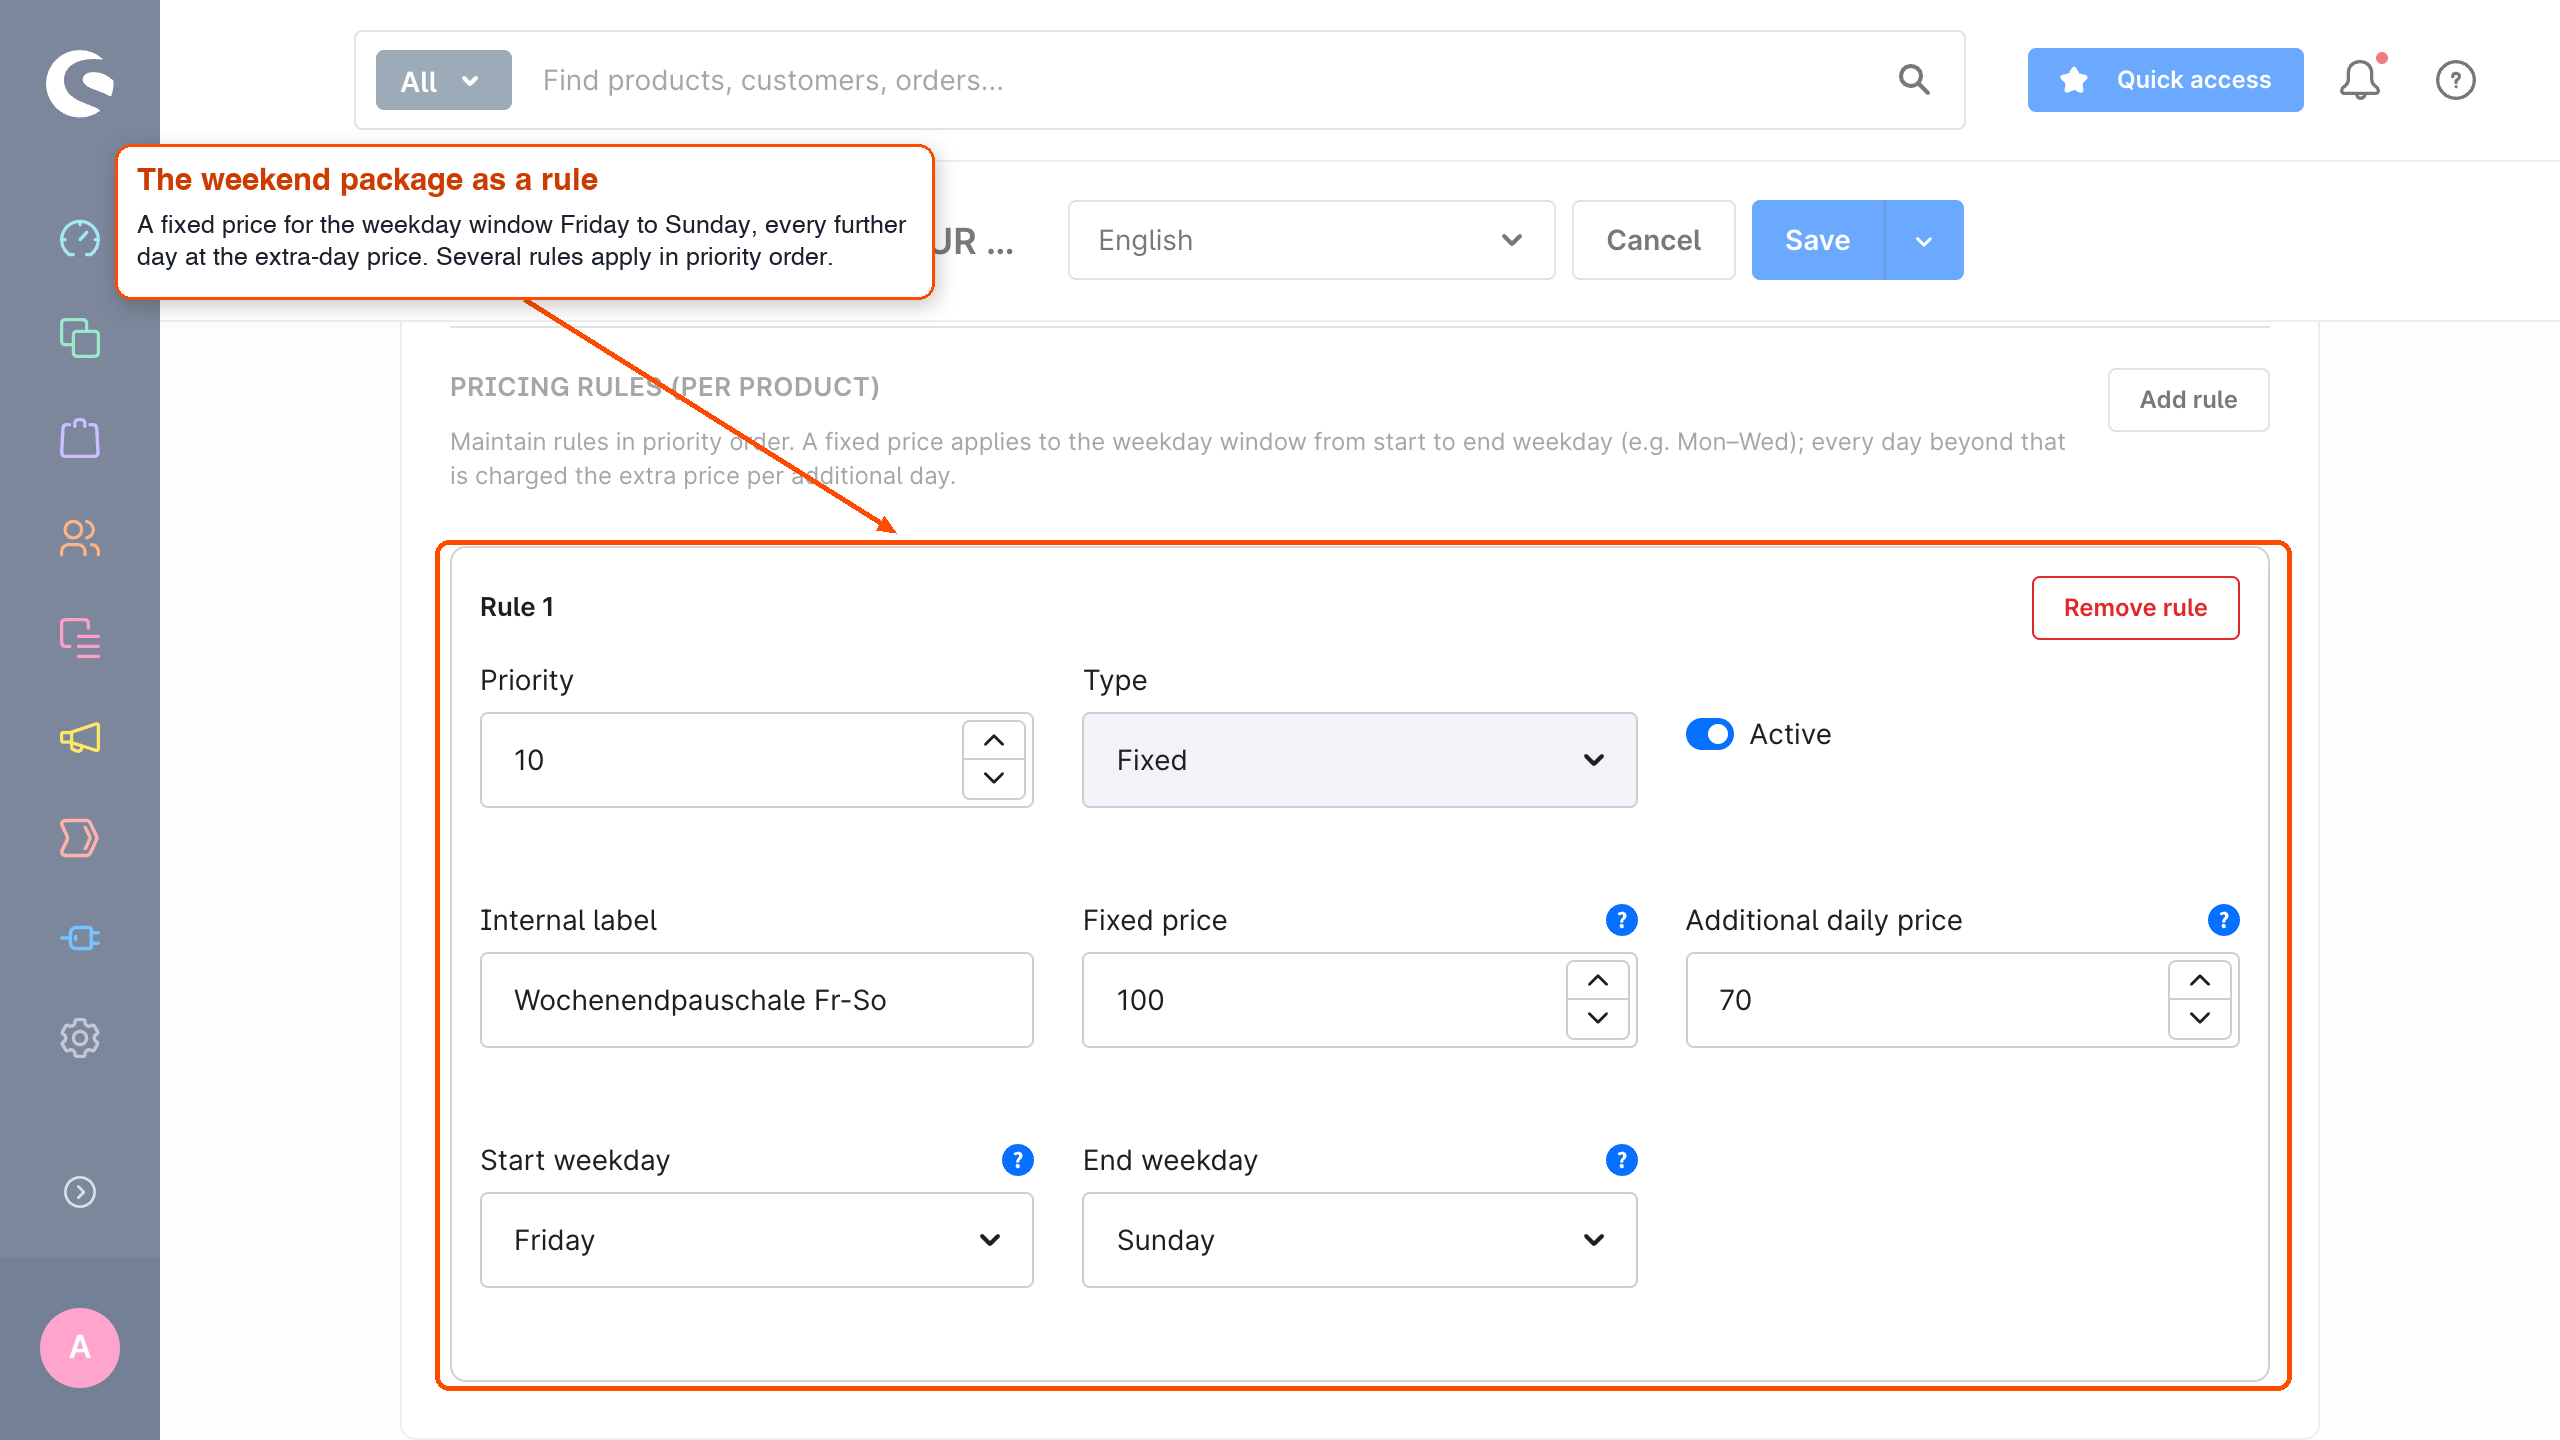The image size is (2560, 1440).
Task: Open the End weekday dropdown showing Sunday
Action: point(1359,1240)
